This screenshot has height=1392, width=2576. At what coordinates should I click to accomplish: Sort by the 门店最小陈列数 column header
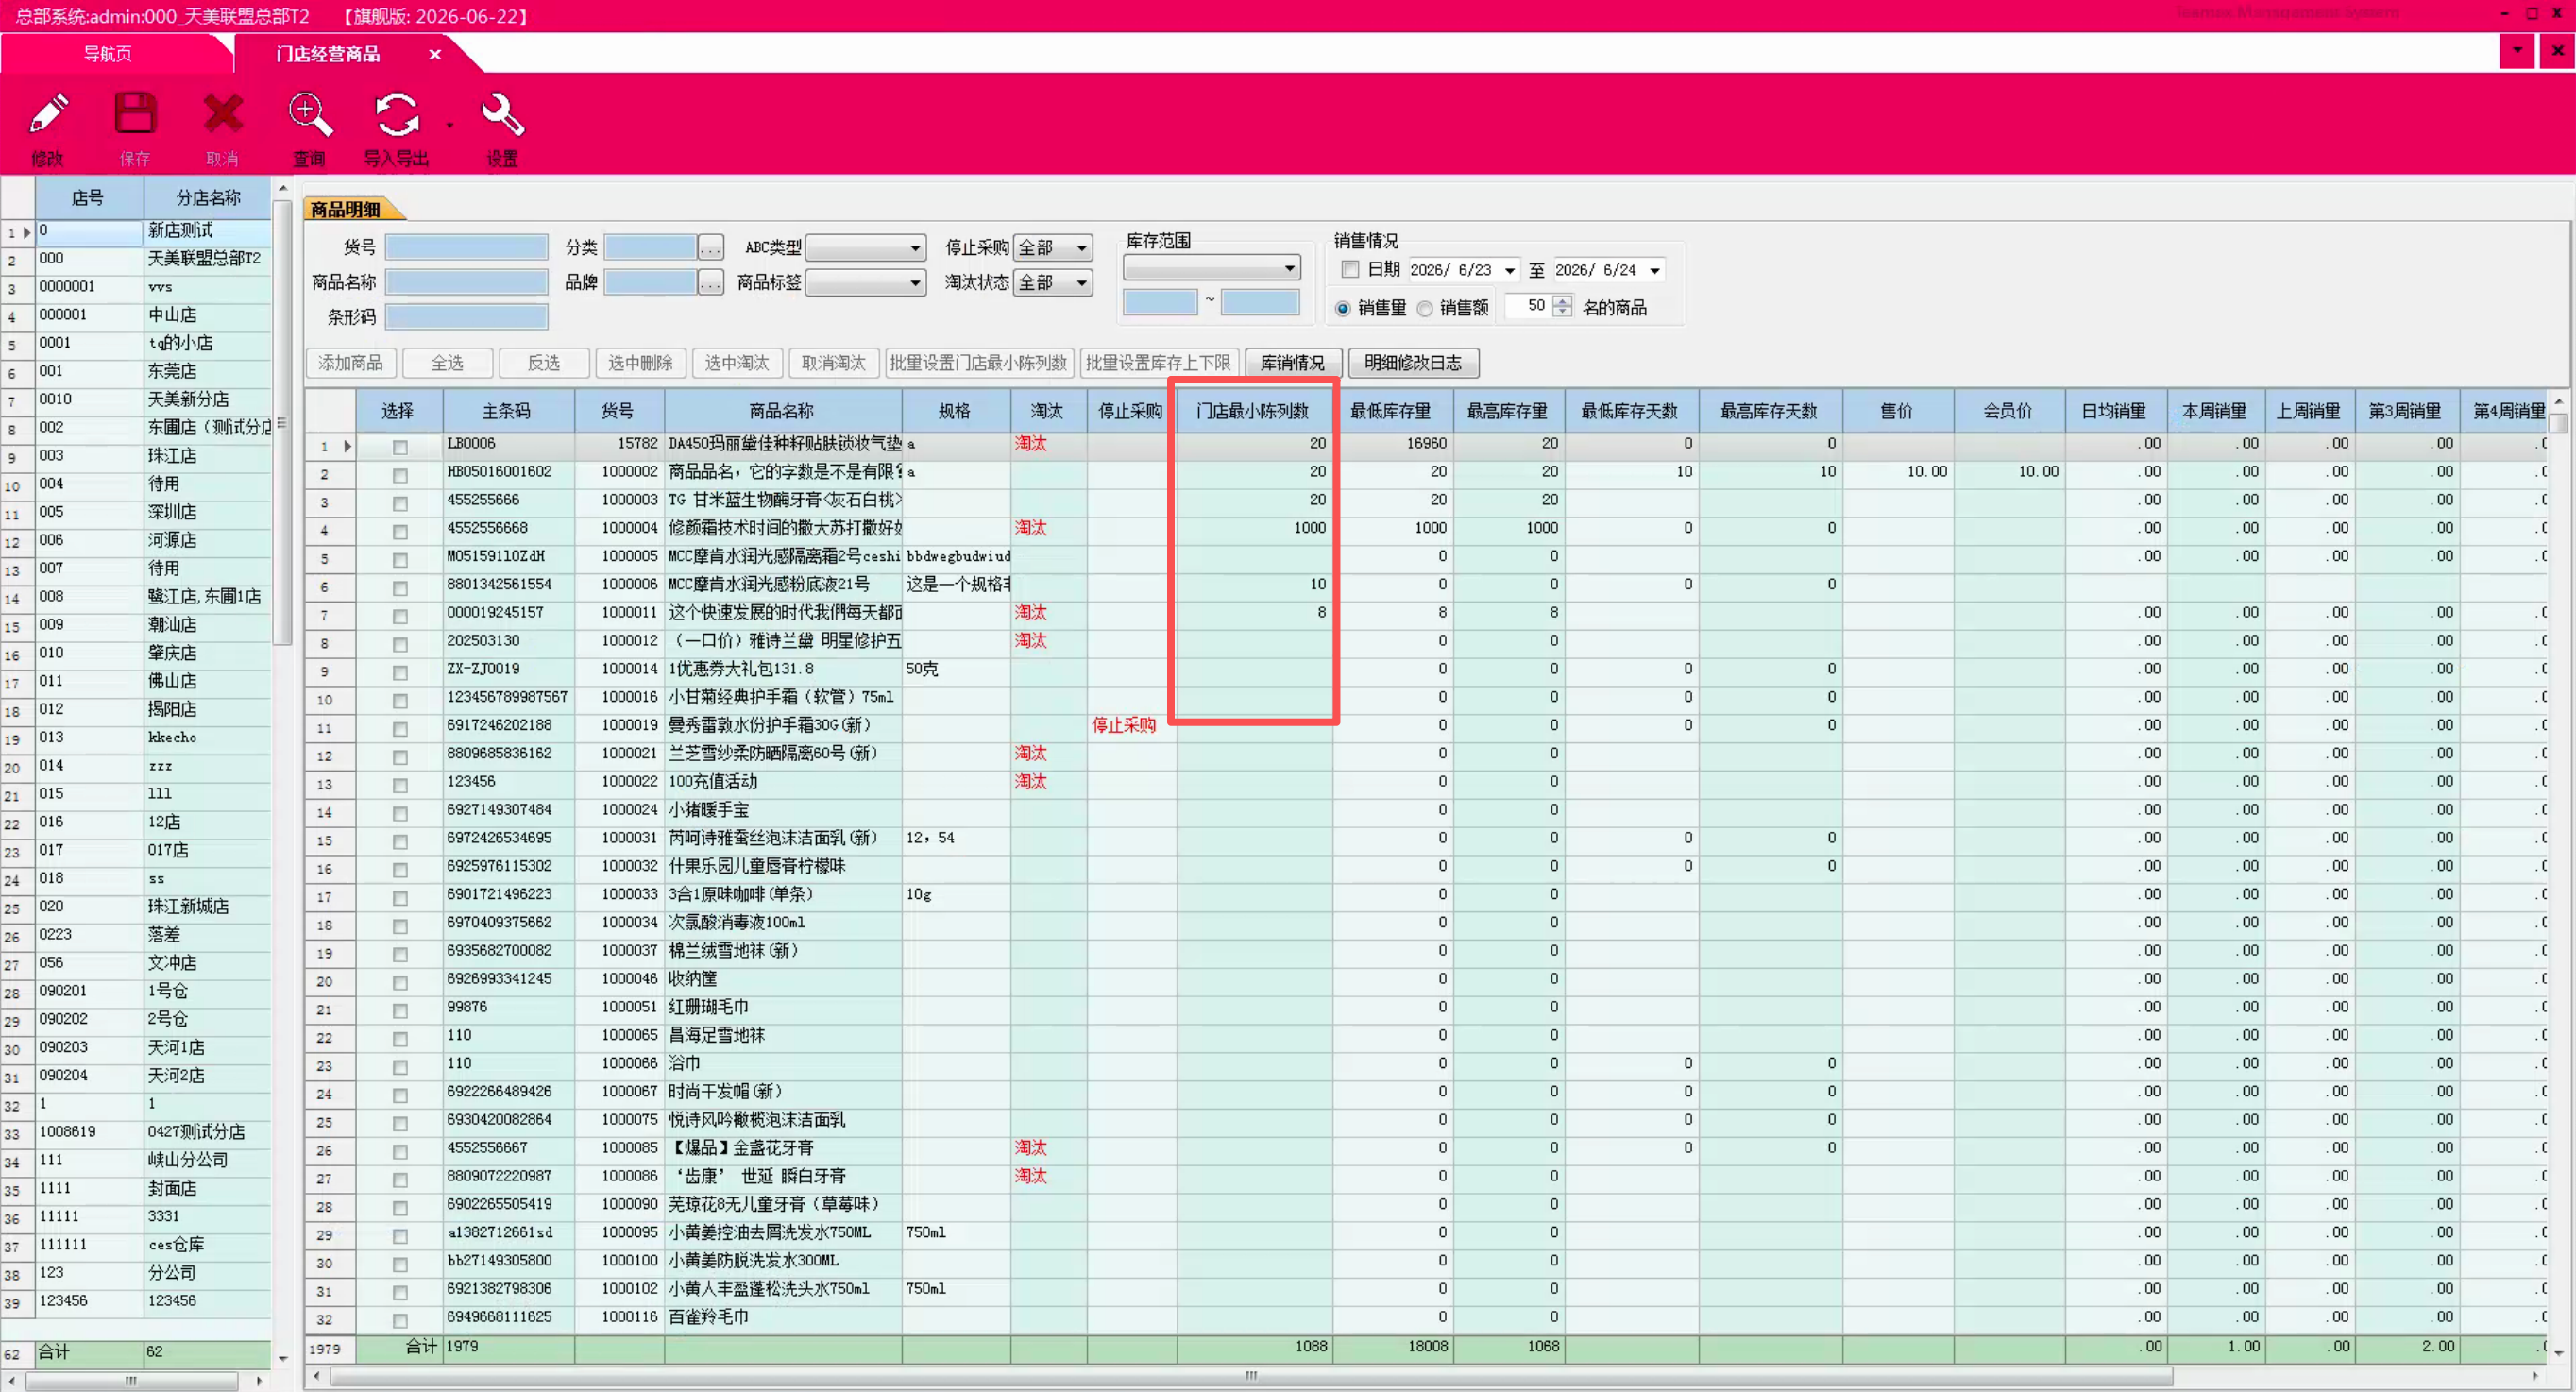[1254, 411]
